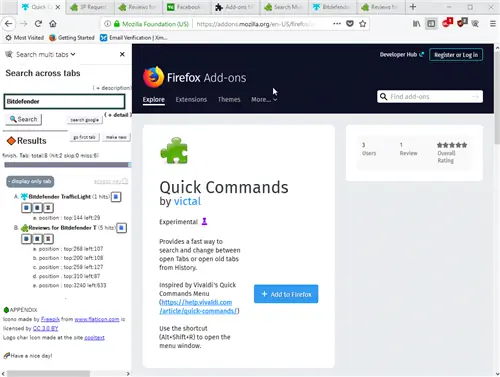Click the Search button in the sidebar
Image resolution: width=500 pixels, height=377 pixels.
[23, 119]
